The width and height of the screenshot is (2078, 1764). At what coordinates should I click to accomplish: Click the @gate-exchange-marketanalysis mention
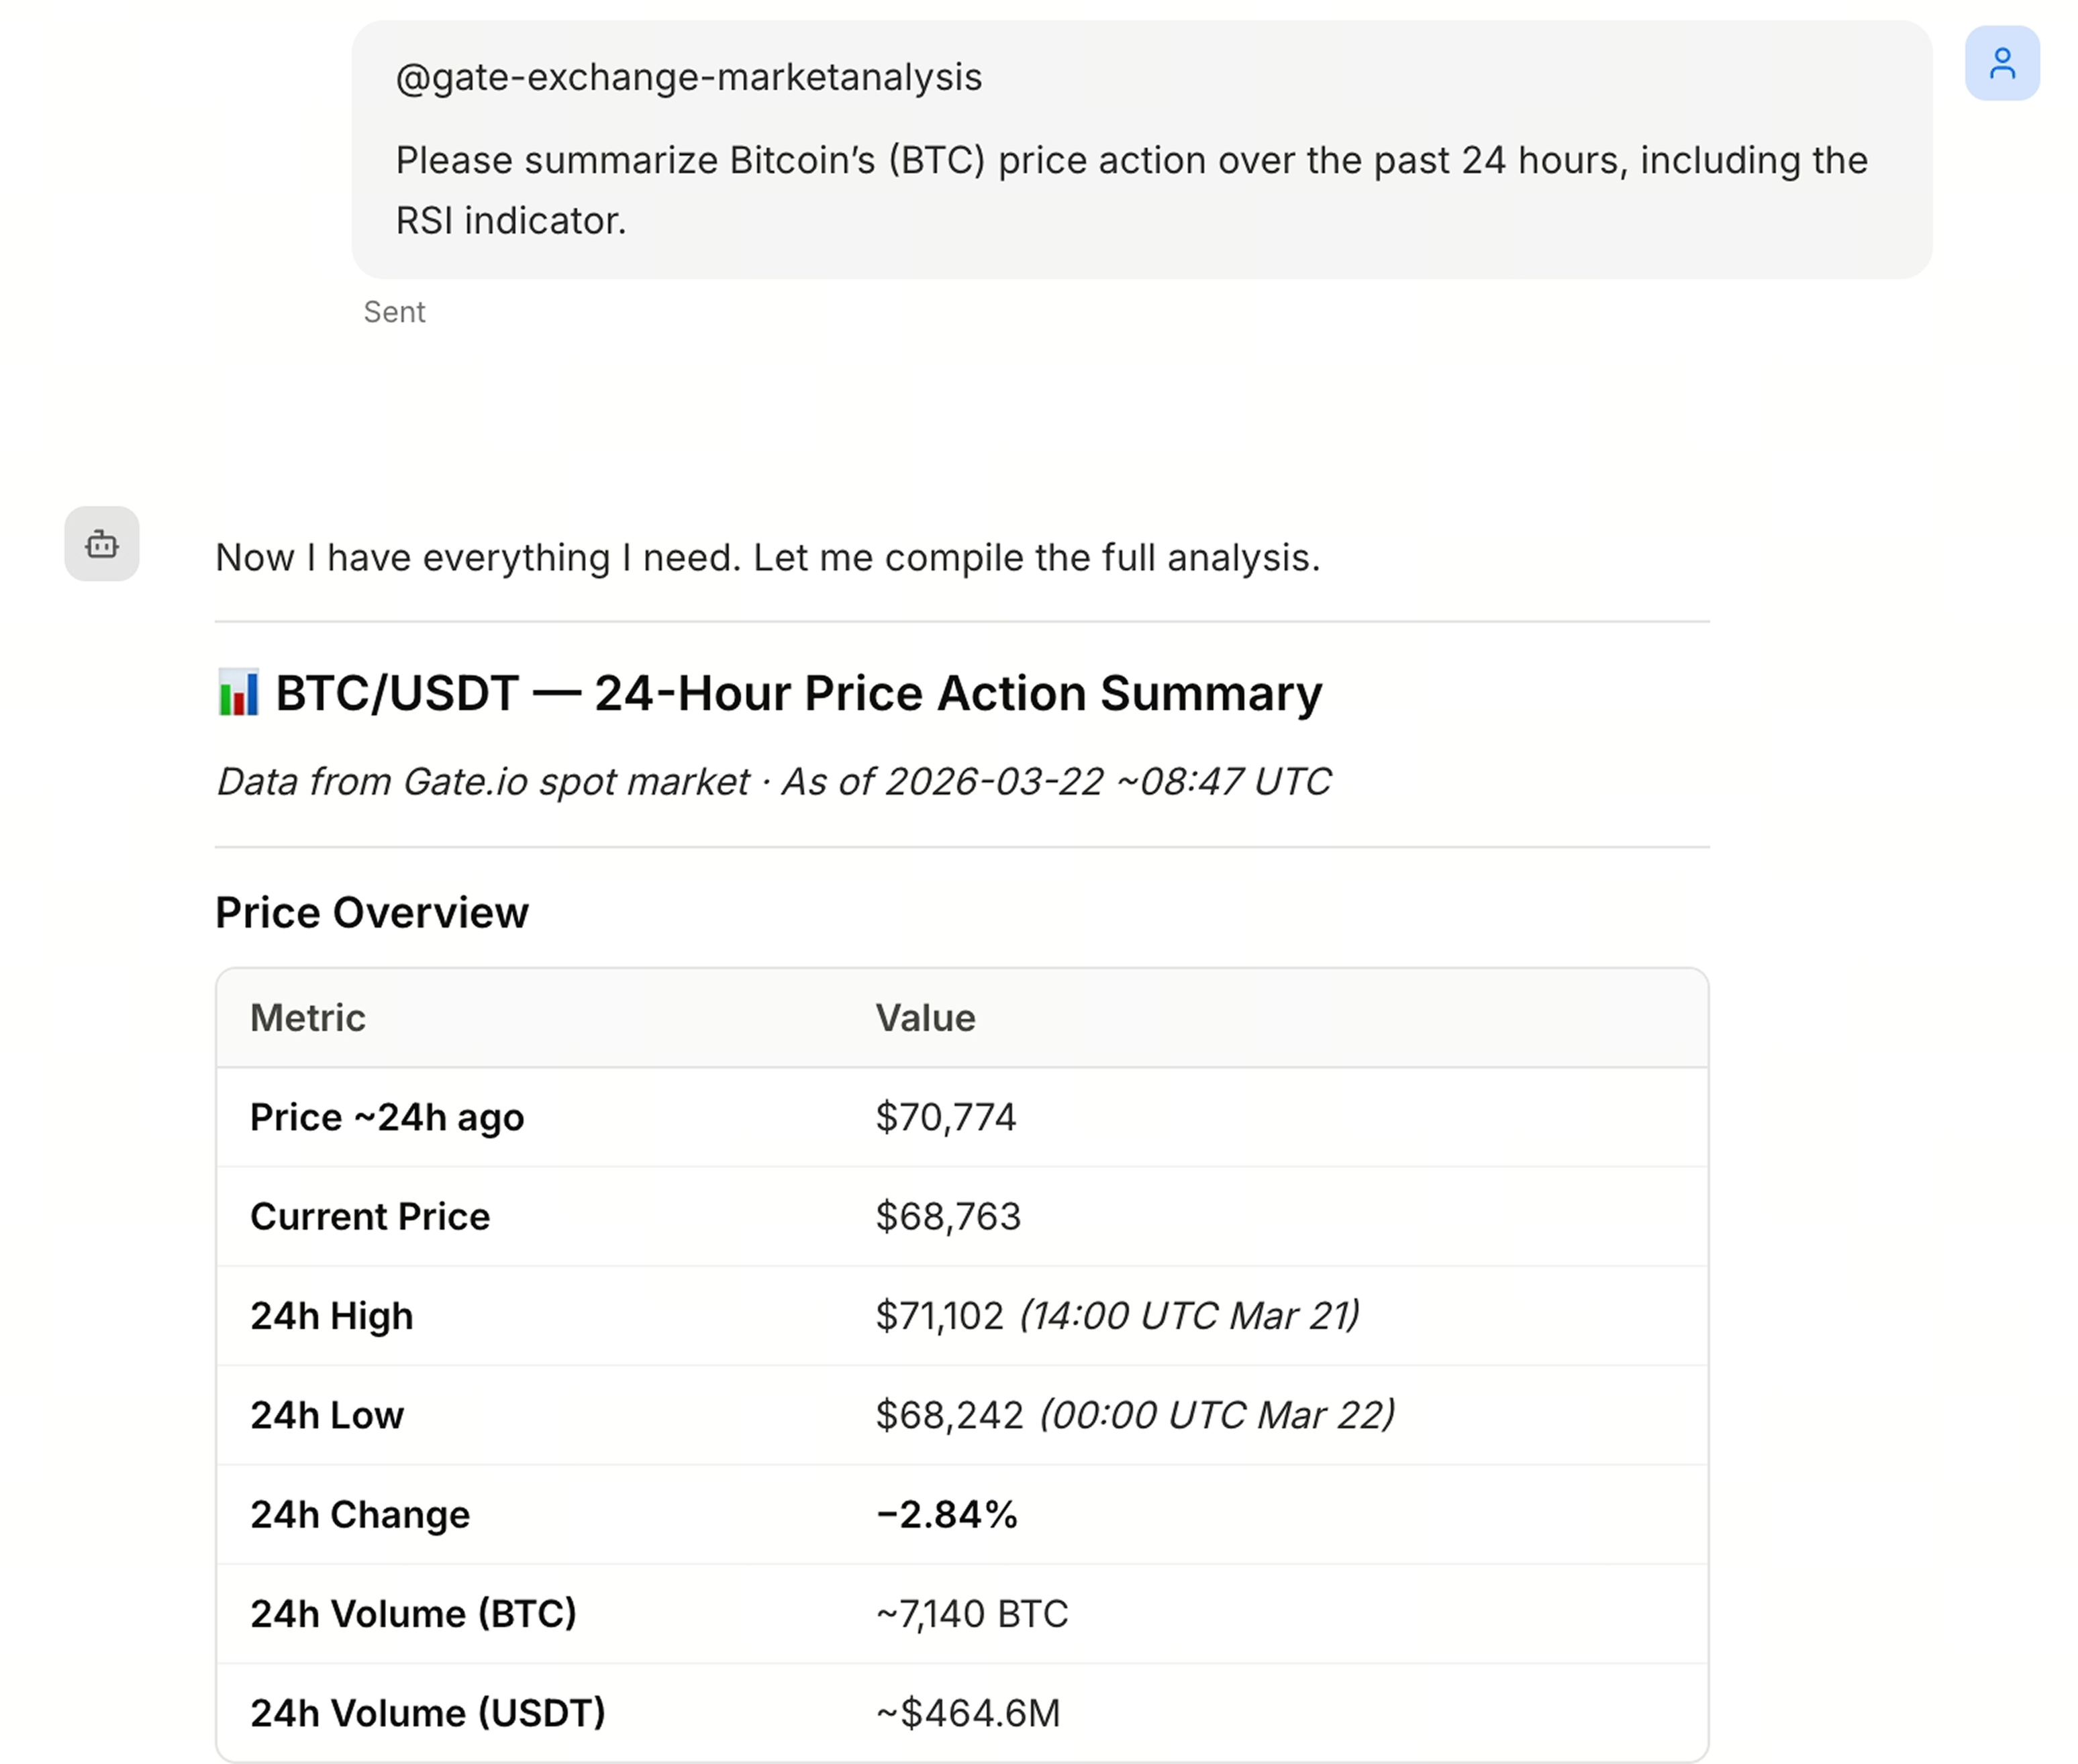click(x=688, y=78)
